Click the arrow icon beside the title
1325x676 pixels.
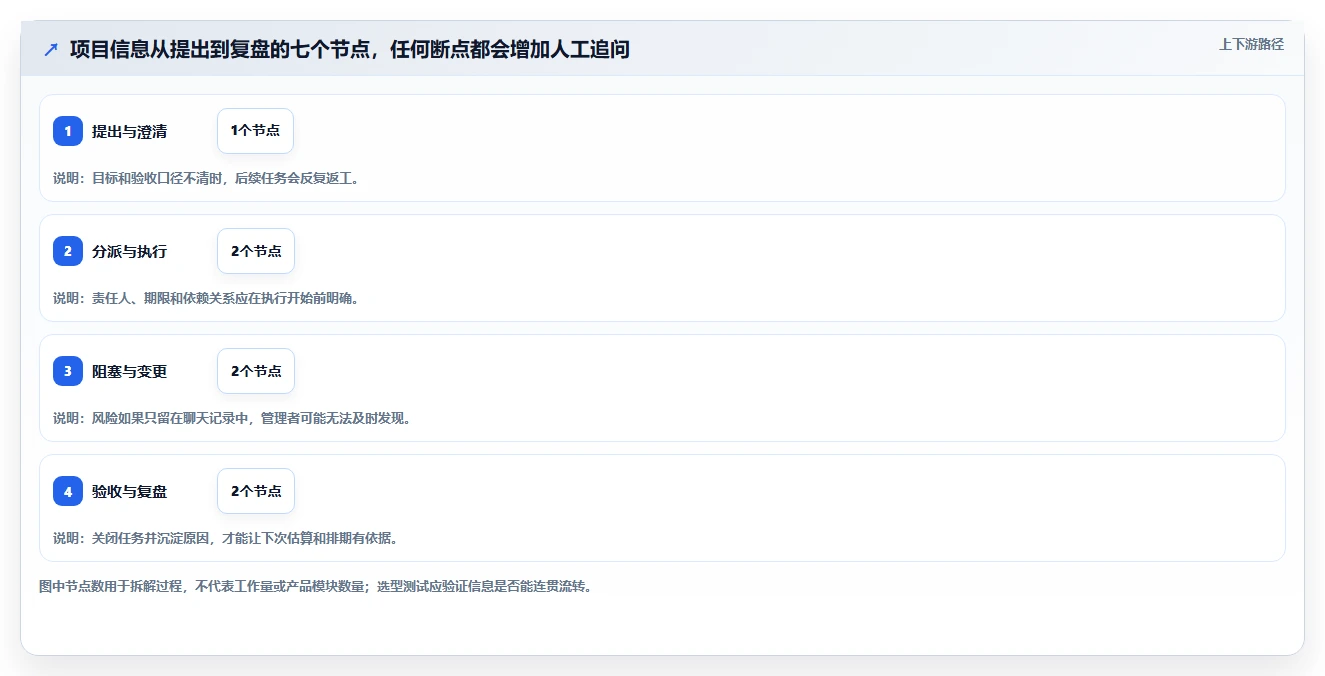pos(51,49)
